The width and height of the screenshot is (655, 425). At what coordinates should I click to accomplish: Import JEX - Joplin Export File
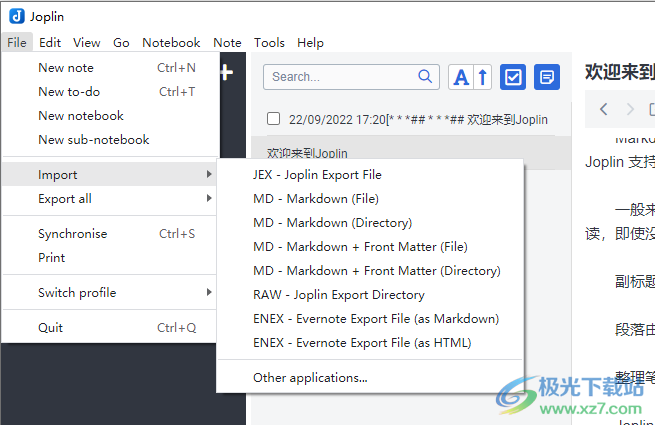point(370,175)
